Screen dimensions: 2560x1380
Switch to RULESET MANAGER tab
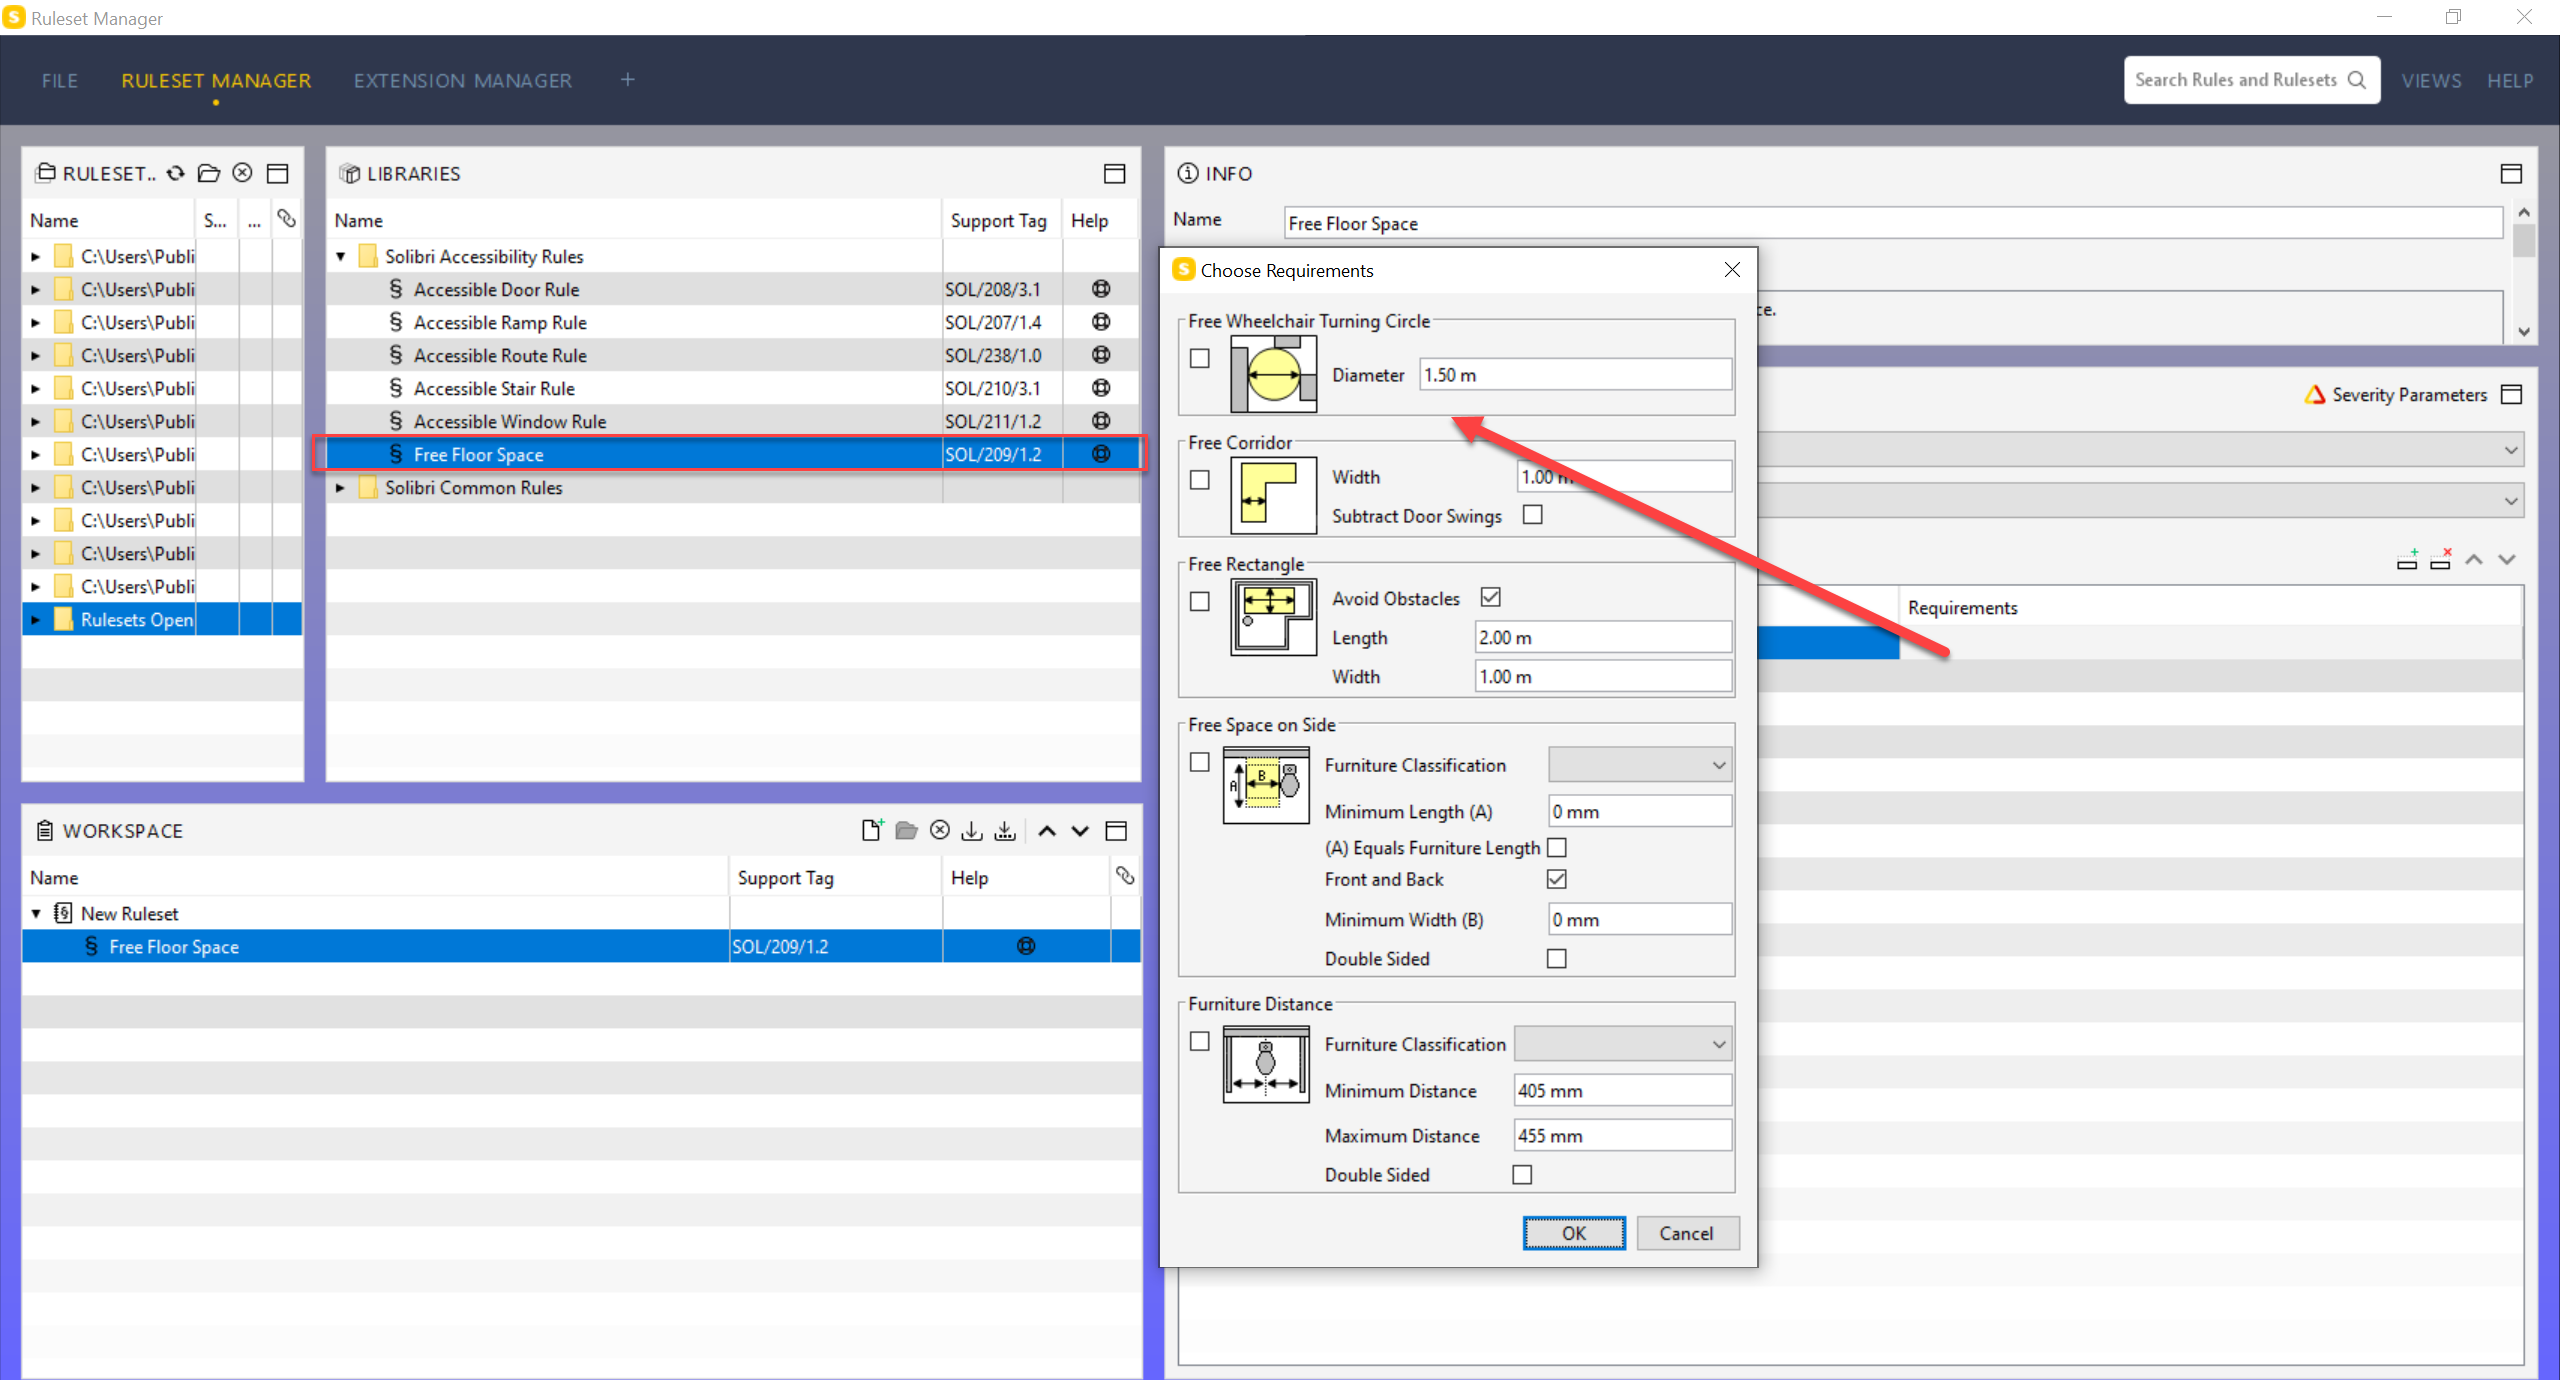click(216, 80)
